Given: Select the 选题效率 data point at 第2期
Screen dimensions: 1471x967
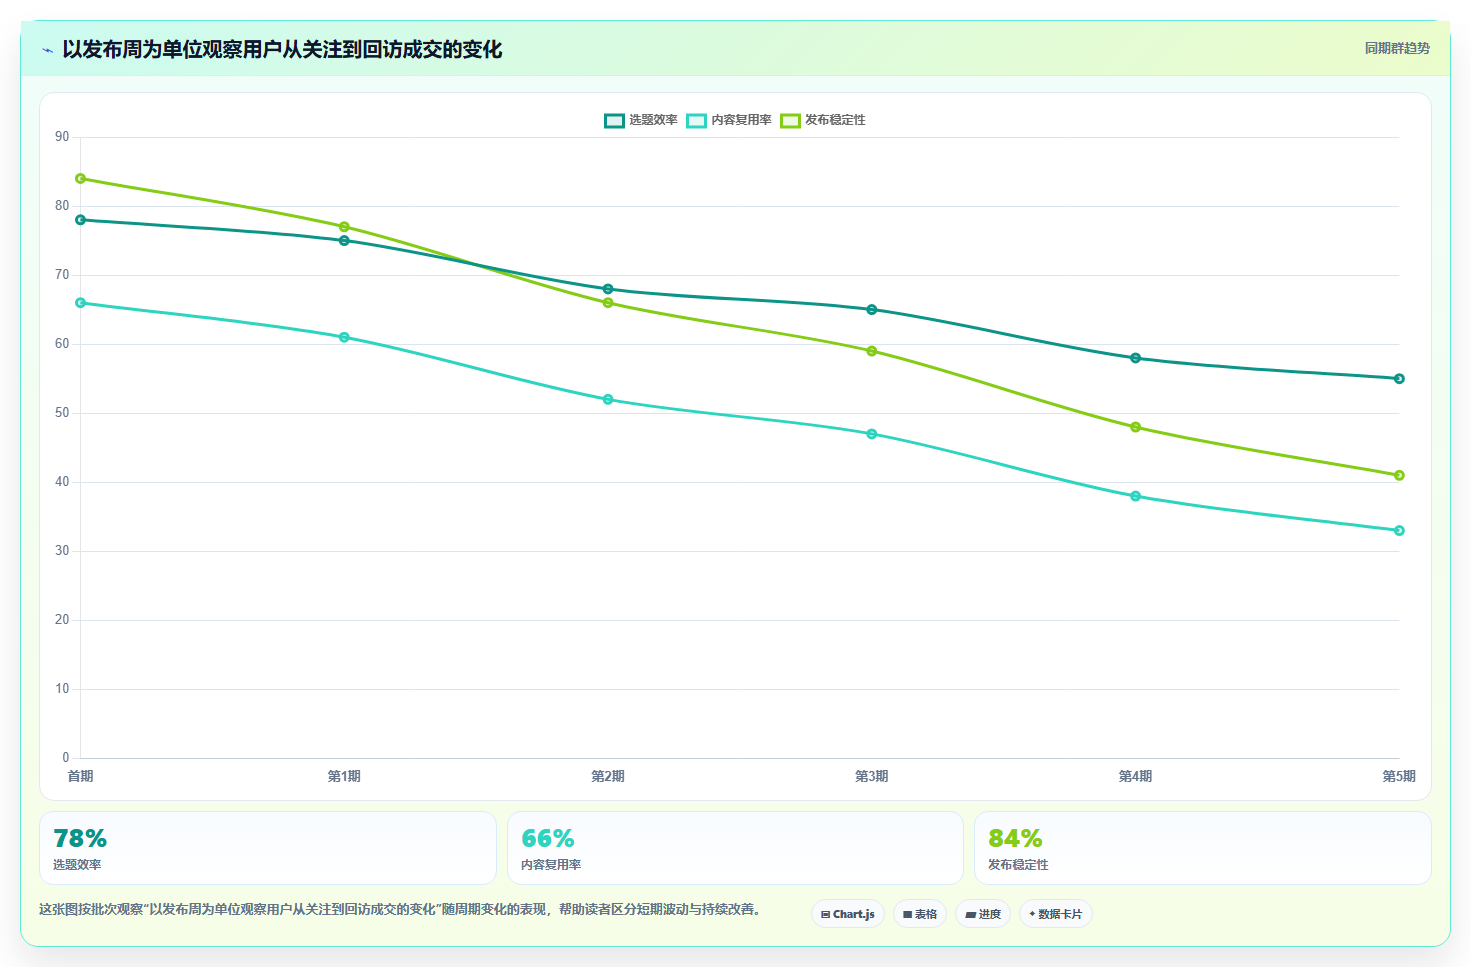Looking at the screenshot, I should pyautogui.click(x=608, y=289).
